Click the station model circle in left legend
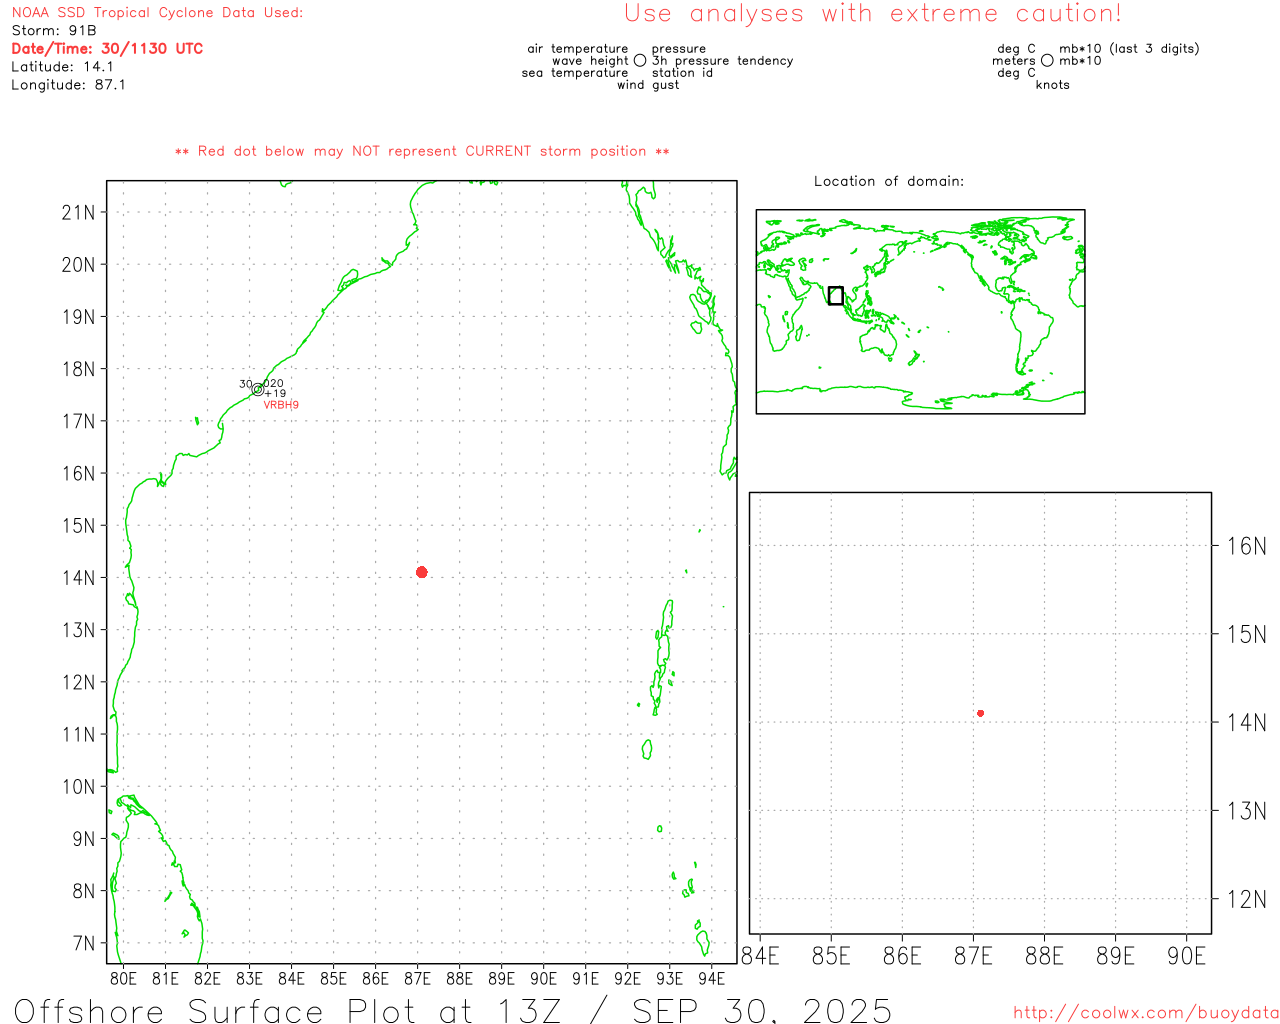The height and width of the screenshot is (1024, 1280). [640, 61]
